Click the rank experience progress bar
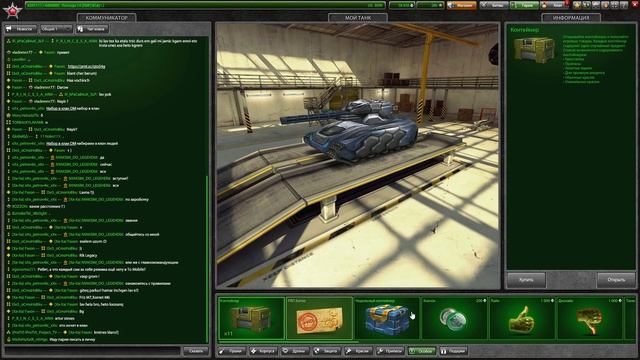The image size is (640, 360). 205,5
